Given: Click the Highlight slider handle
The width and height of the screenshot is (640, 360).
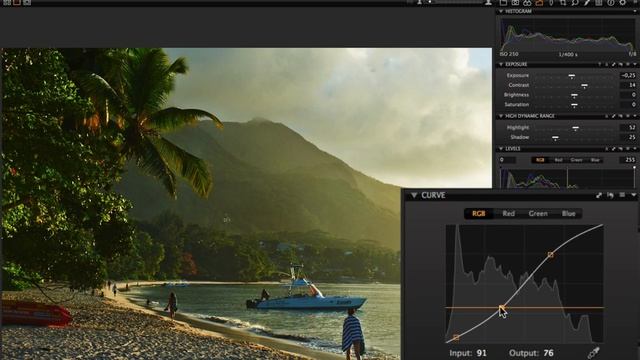Looking at the screenshot, I should pyautogui.click(x=576, y=128).
